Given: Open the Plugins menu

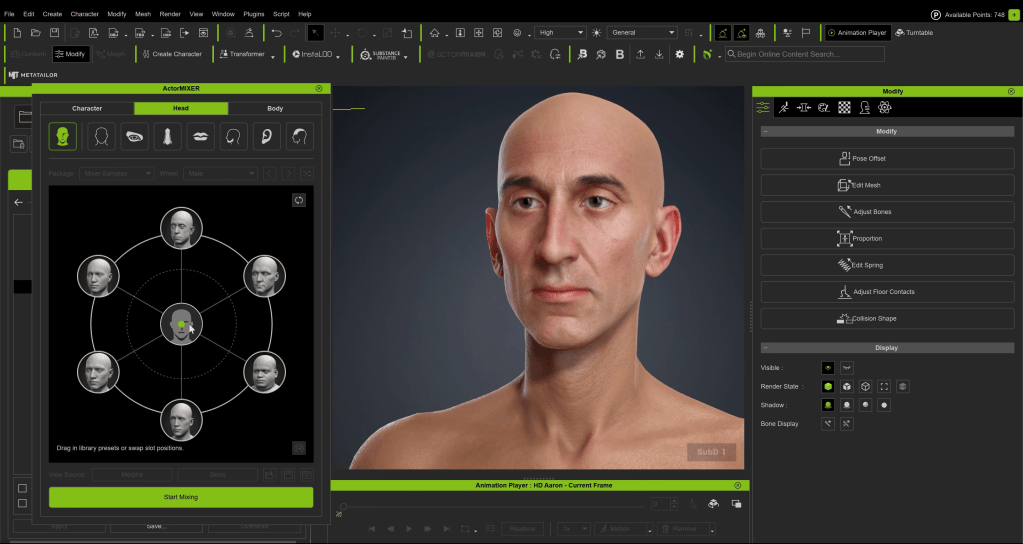Looking at the screenshot, I should [x=254, y=14].
